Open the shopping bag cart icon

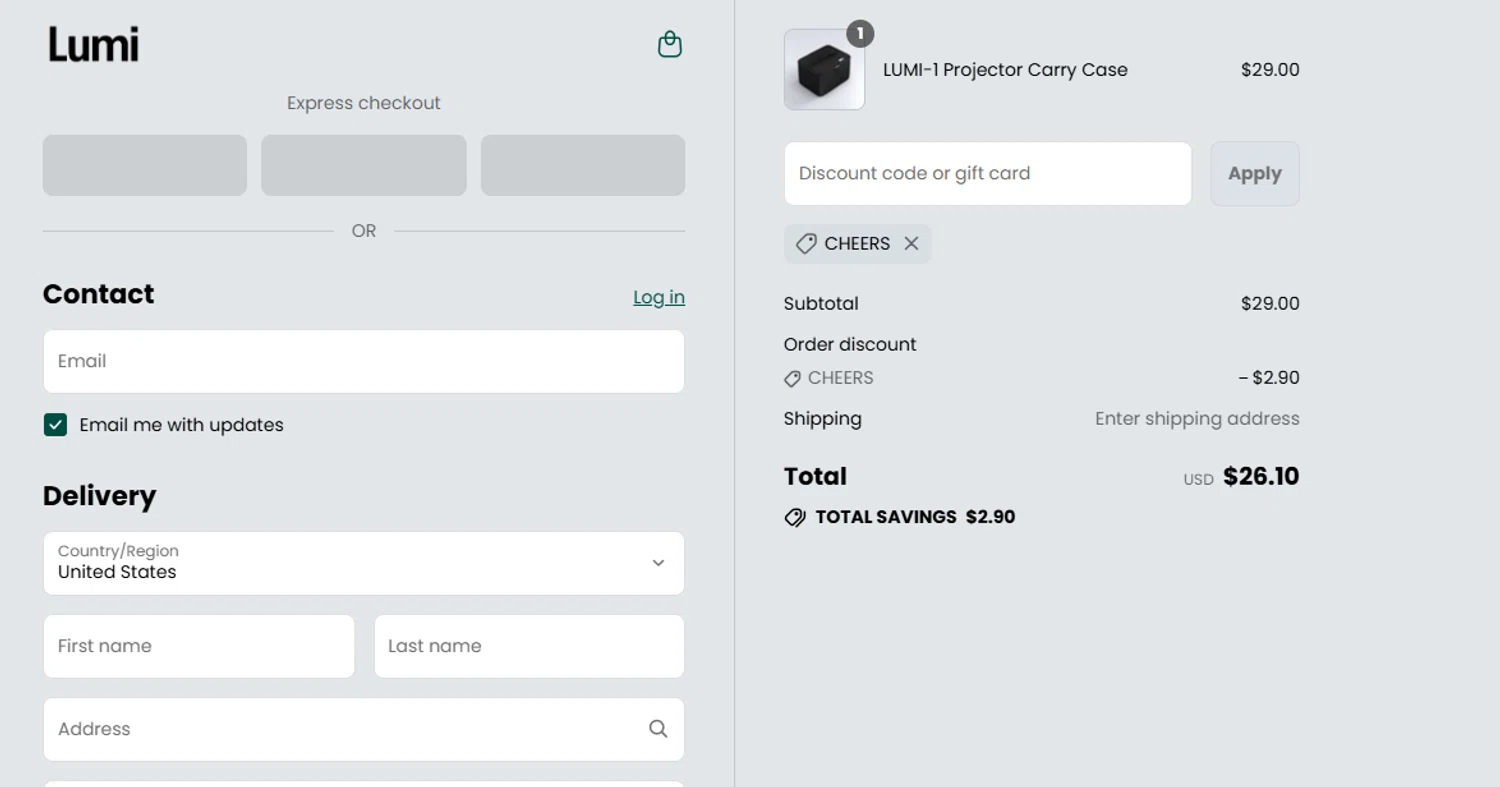coord(669,44)
